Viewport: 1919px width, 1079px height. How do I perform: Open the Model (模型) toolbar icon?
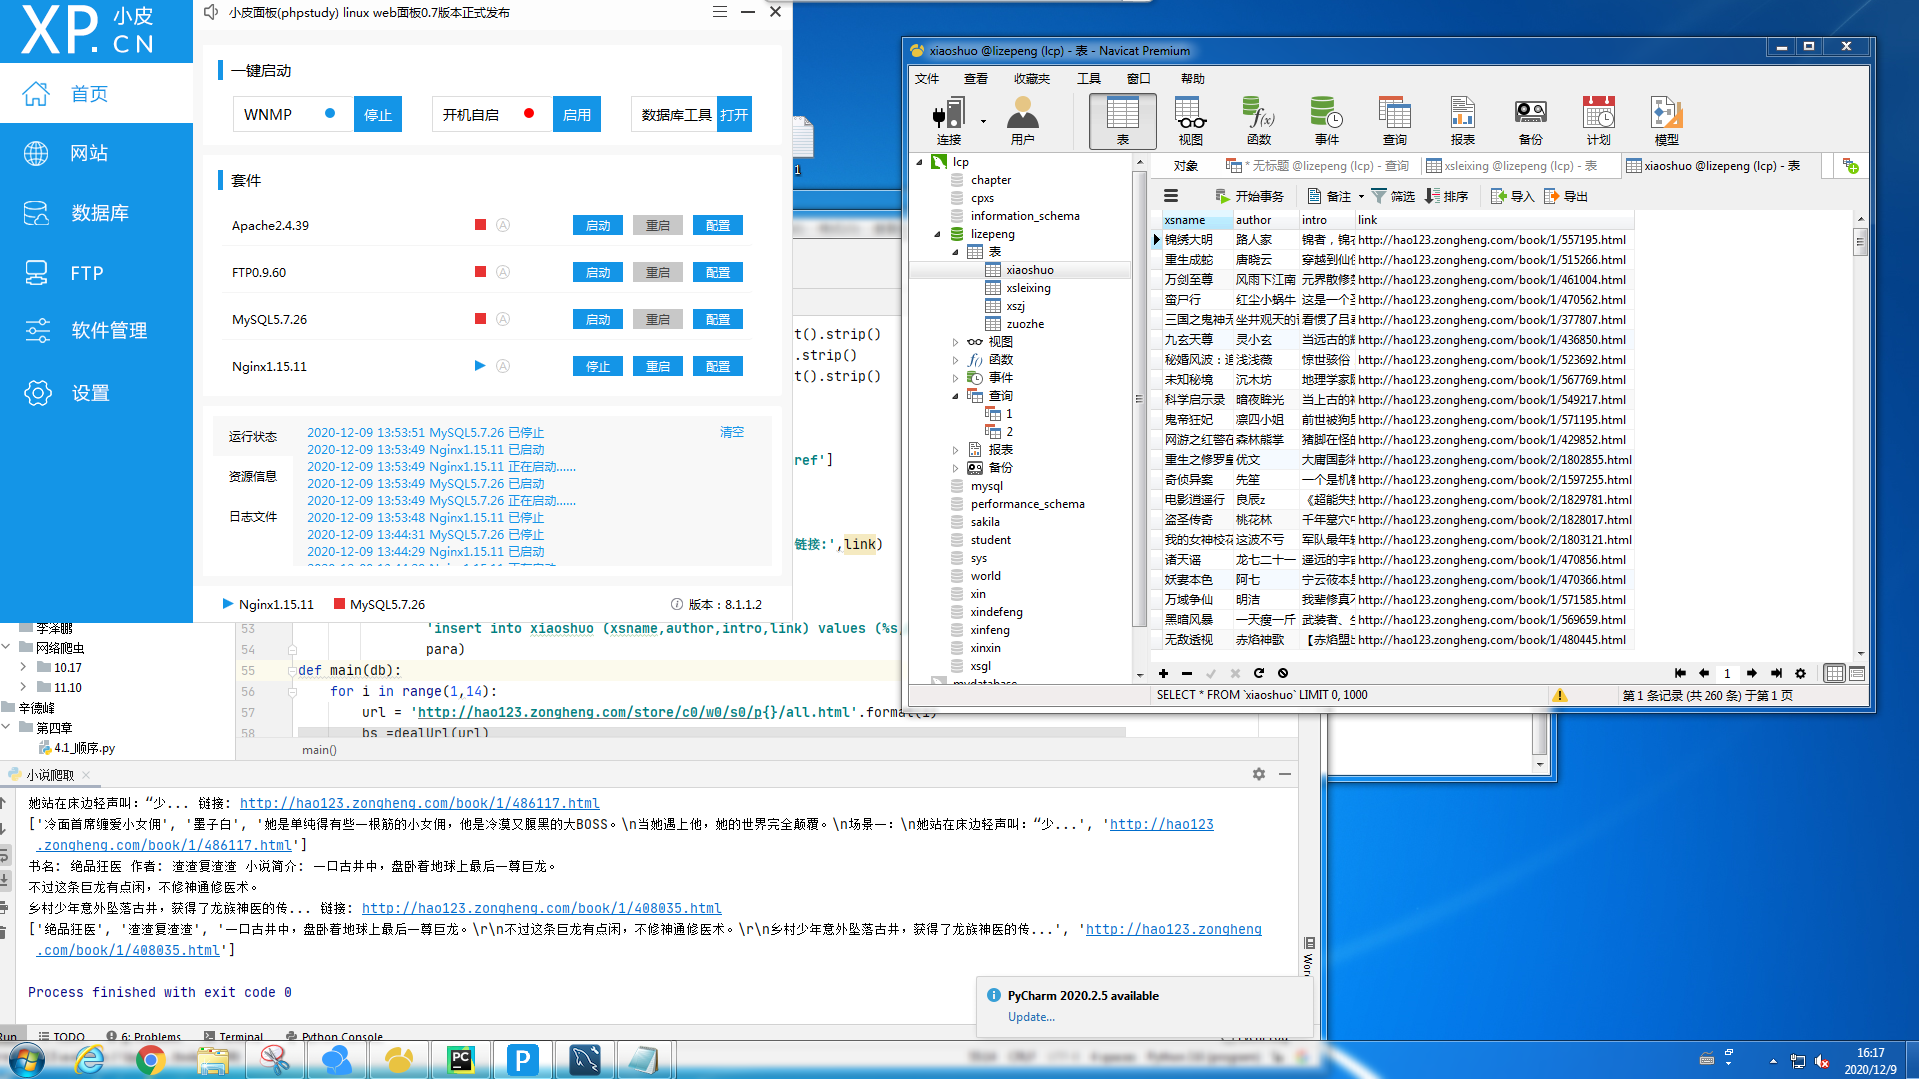[1666, 121]
